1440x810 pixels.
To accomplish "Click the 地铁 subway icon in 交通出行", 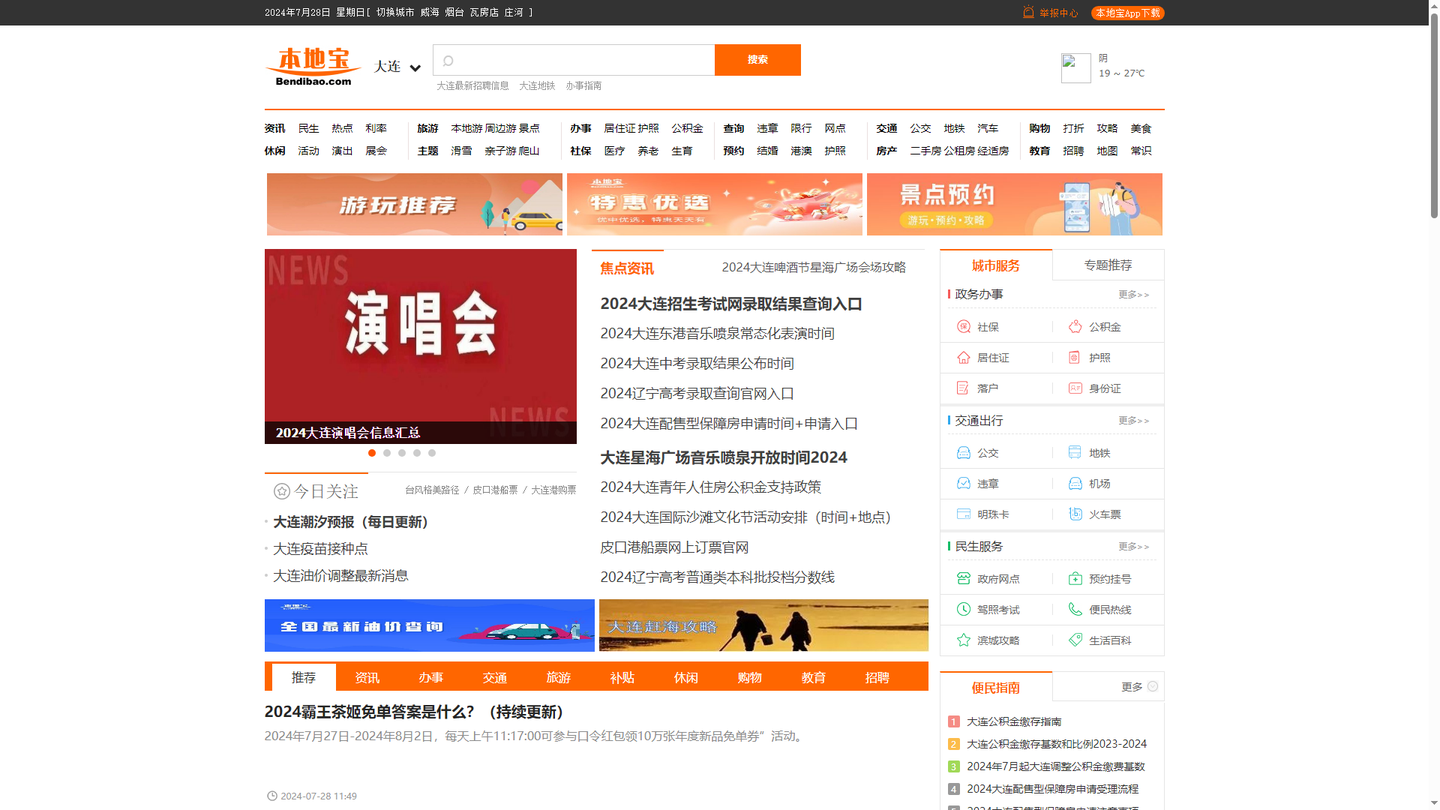I will [1075, 453].
